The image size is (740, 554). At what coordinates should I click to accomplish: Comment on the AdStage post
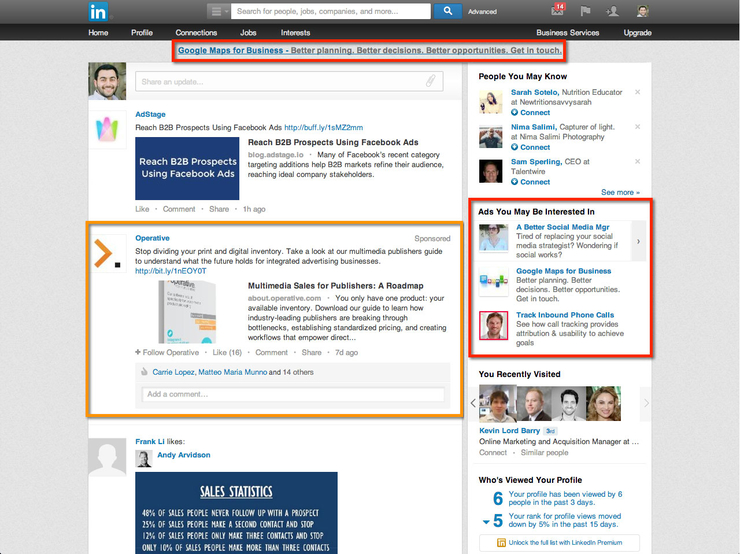179,209
